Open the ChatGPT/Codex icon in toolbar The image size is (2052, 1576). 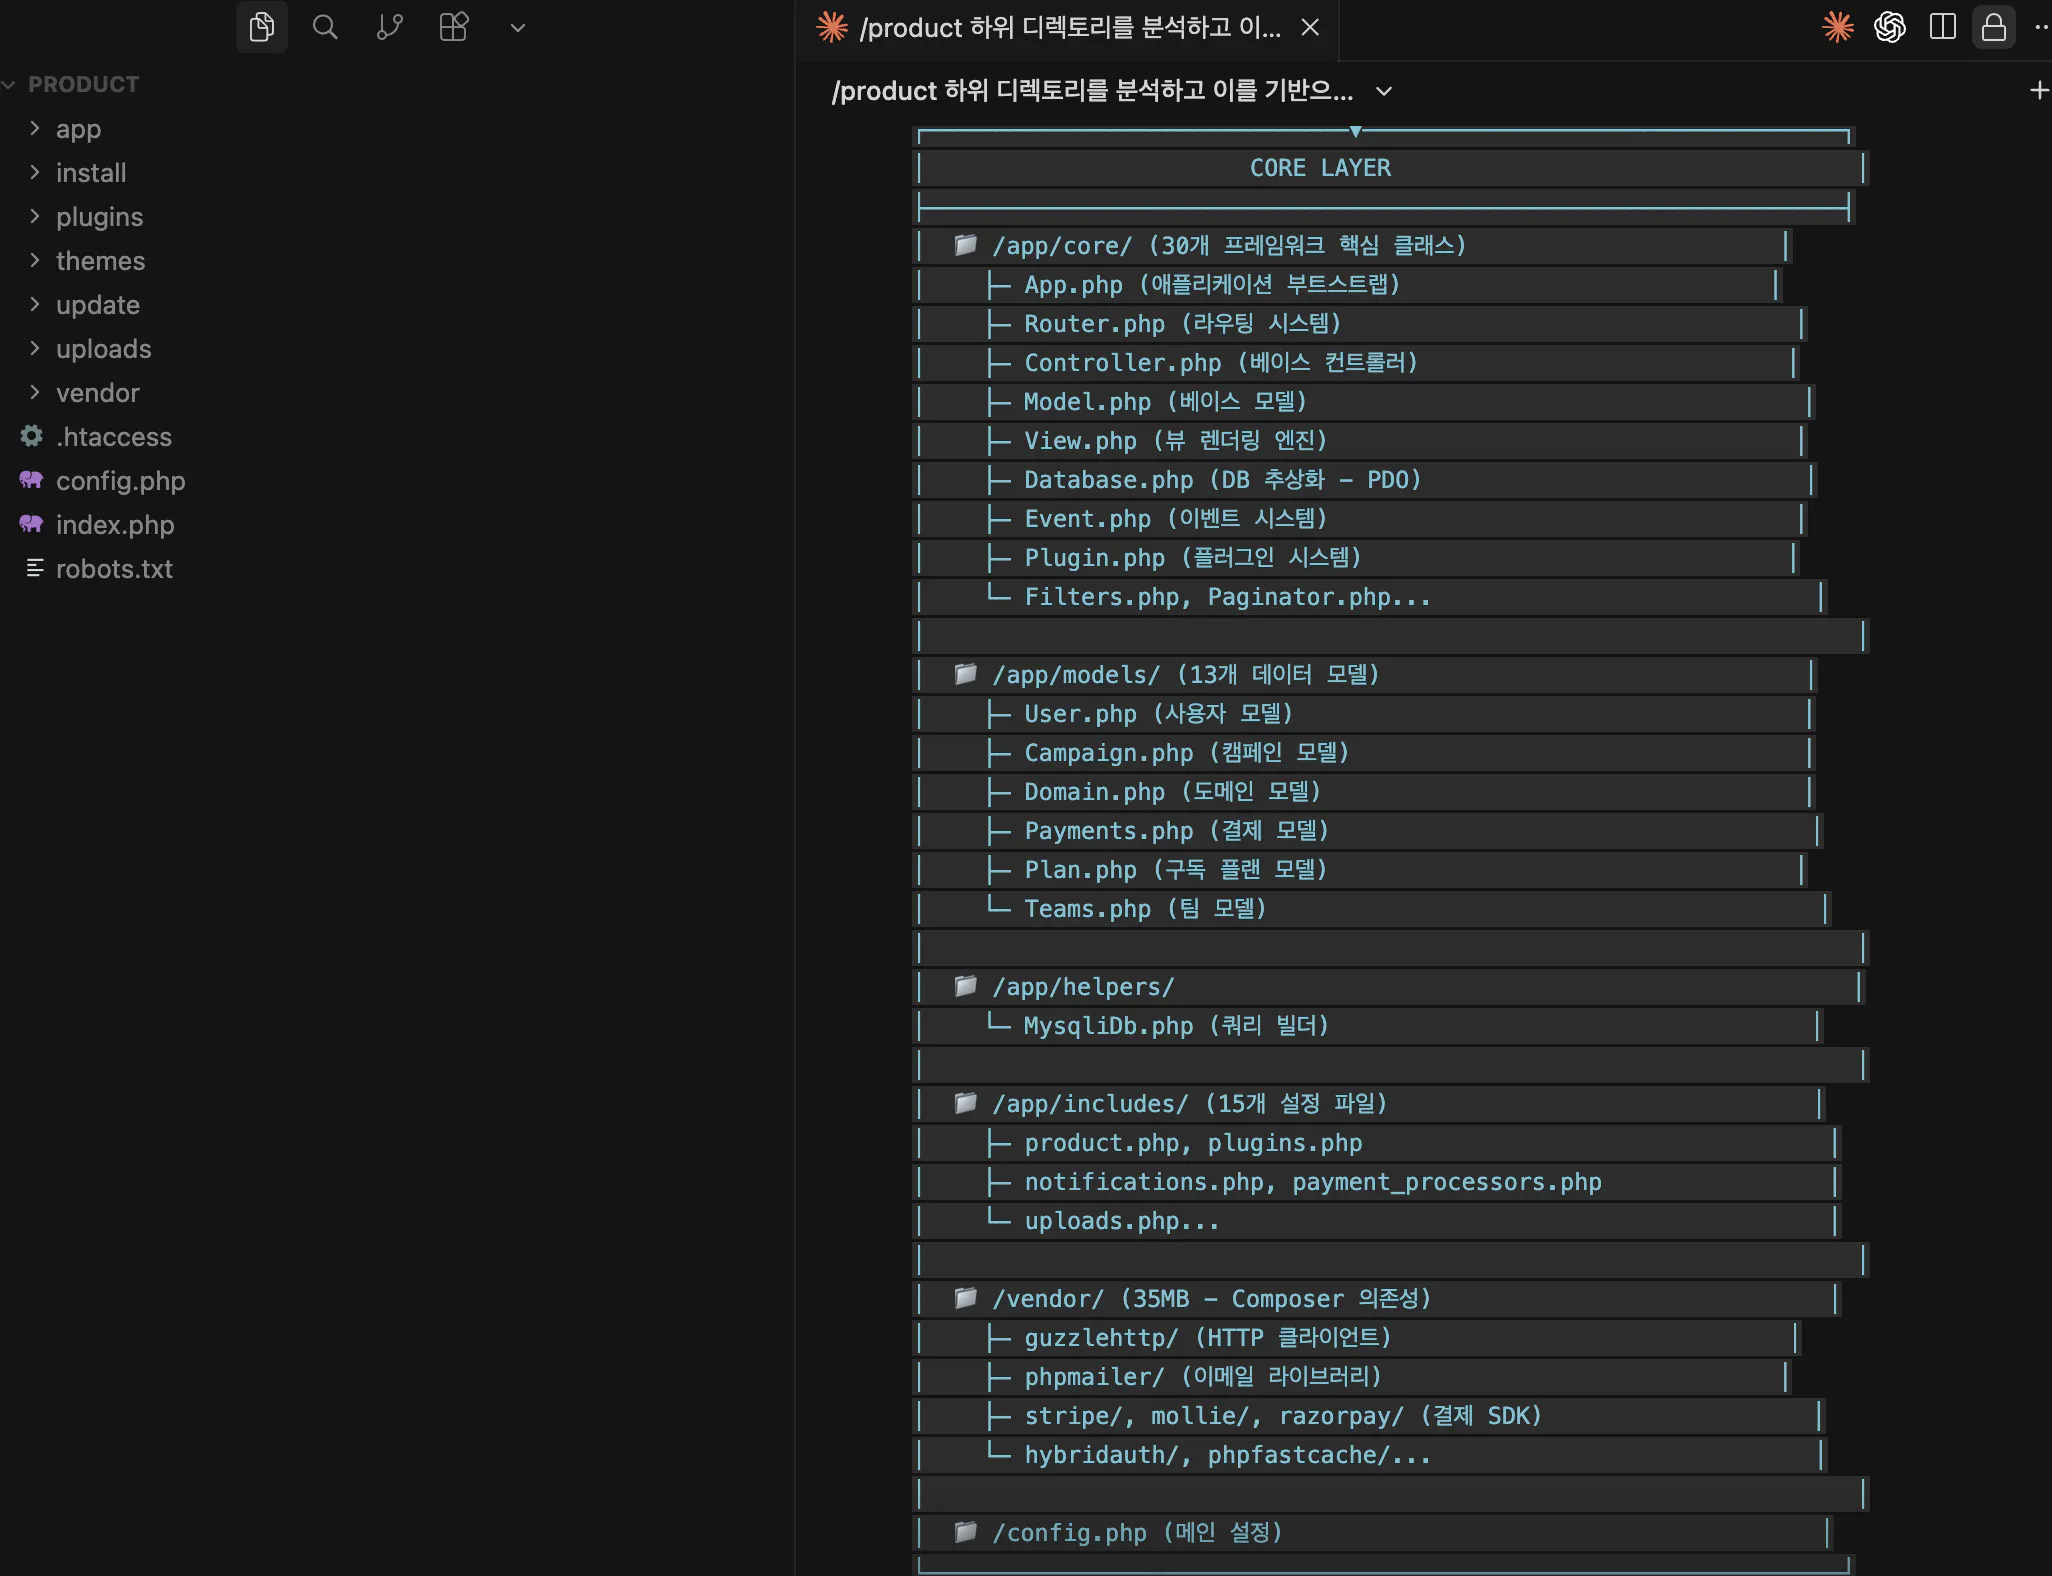click(x=1889, y=27)
